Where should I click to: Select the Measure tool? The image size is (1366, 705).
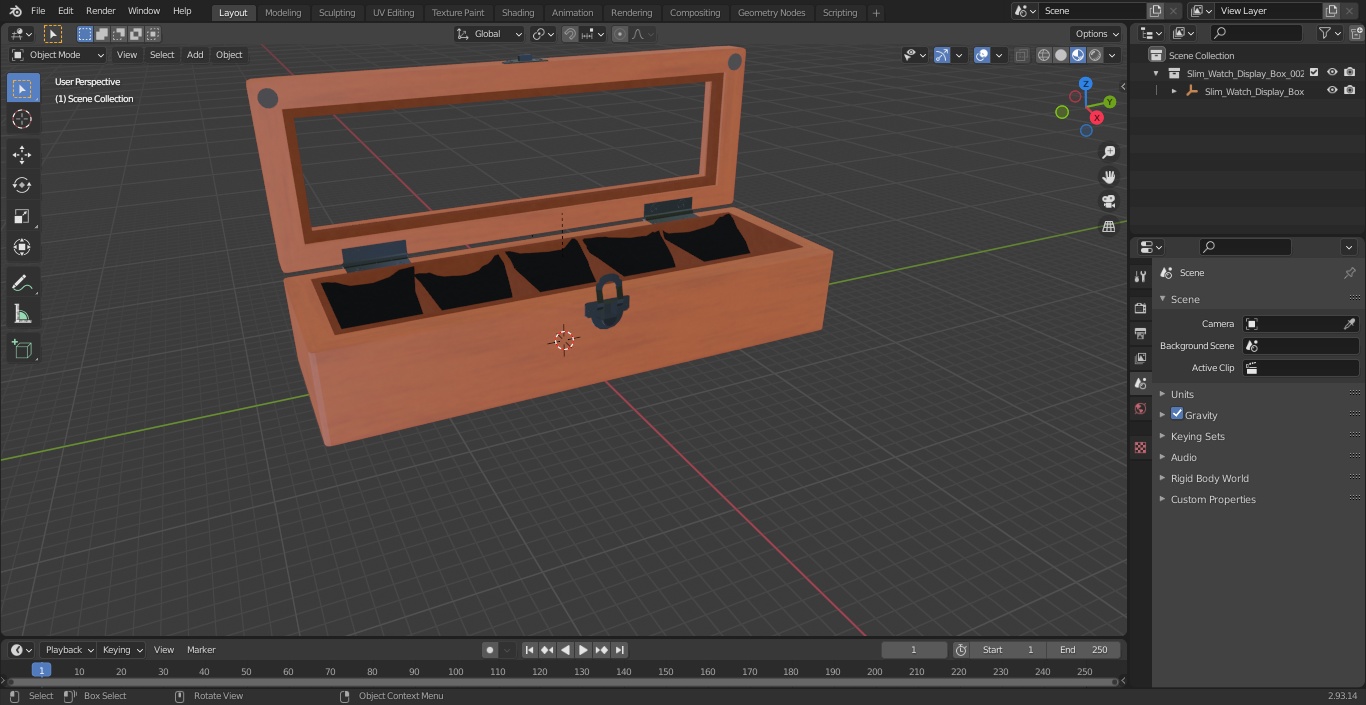pyautogui.click(x=22, y=315)
